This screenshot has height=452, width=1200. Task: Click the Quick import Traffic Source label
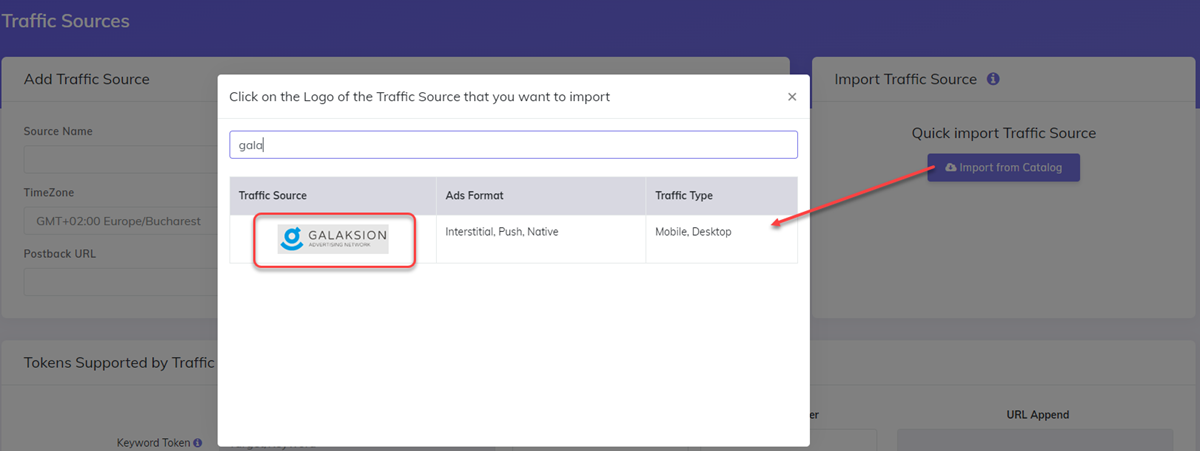coord(1003,133)
